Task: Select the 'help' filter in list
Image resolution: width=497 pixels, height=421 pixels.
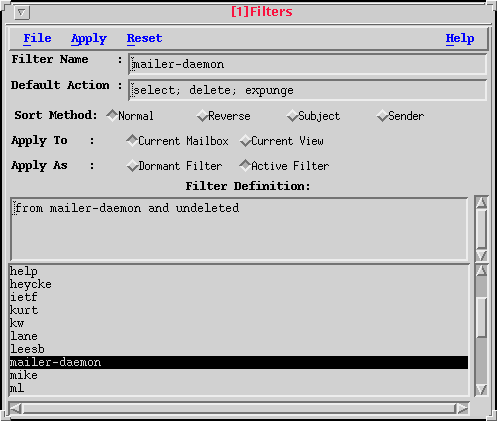Action: point(239,271)
